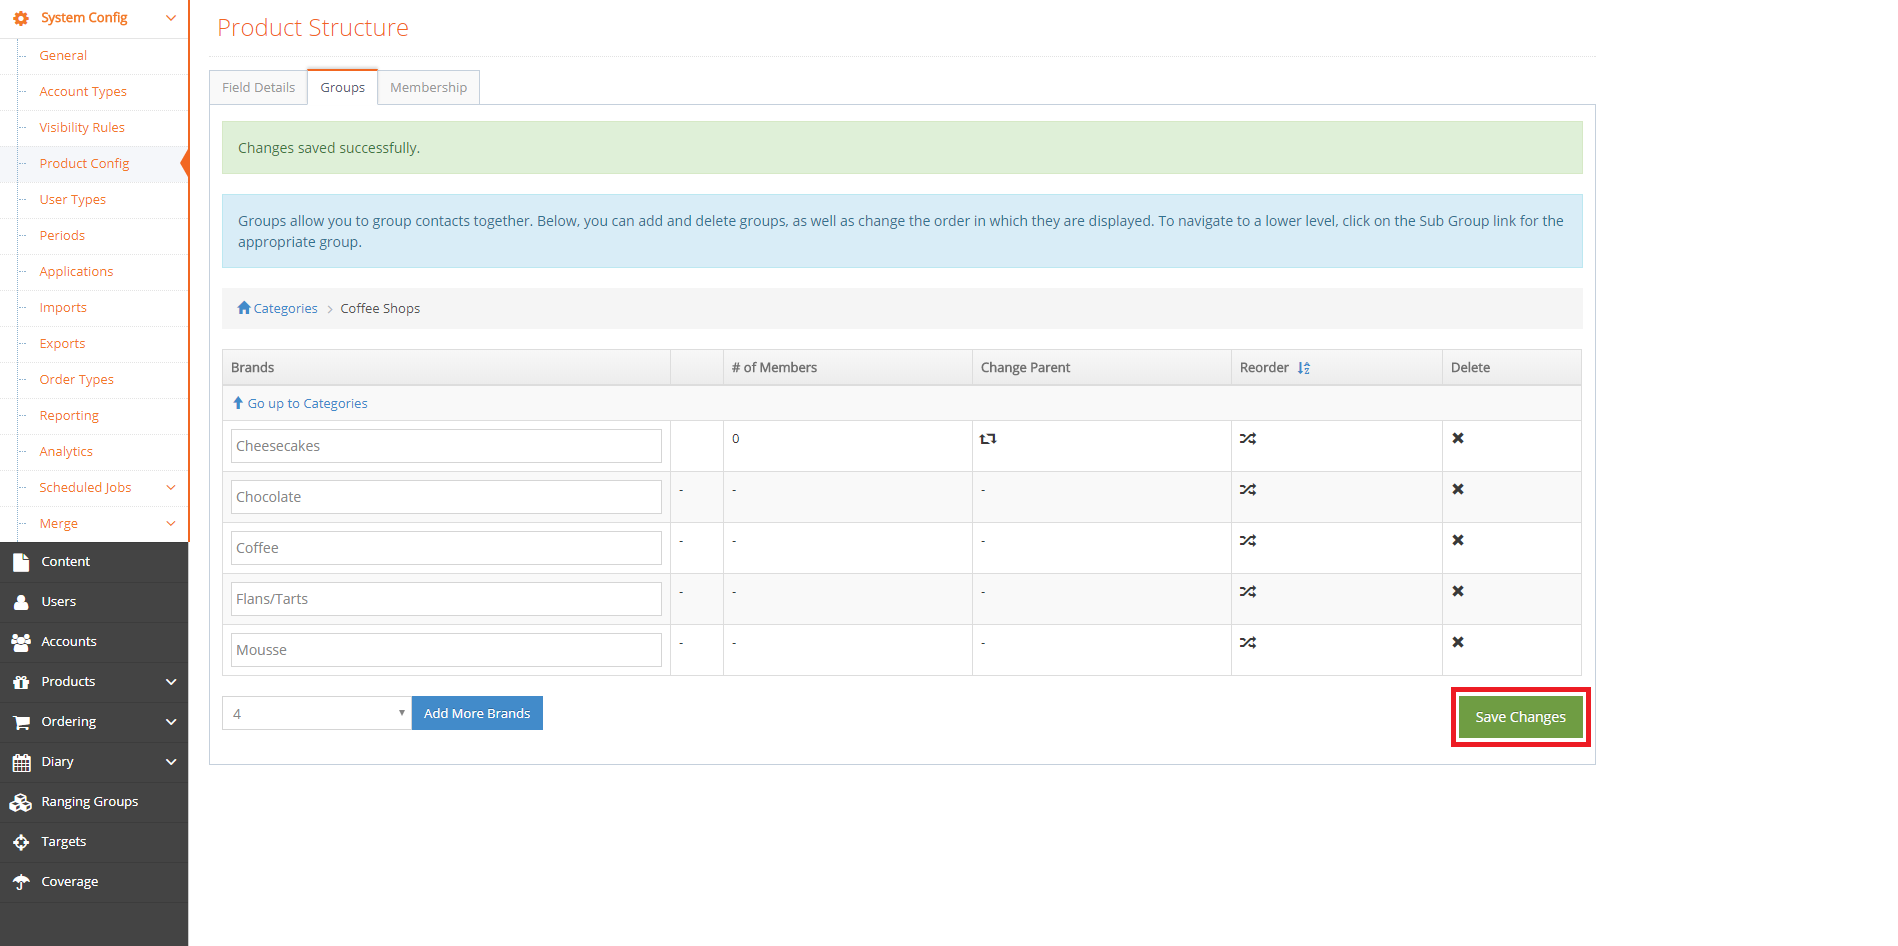Click Add More Brands button
Viewport: 1898px width, 946px height.
(477, 713)
